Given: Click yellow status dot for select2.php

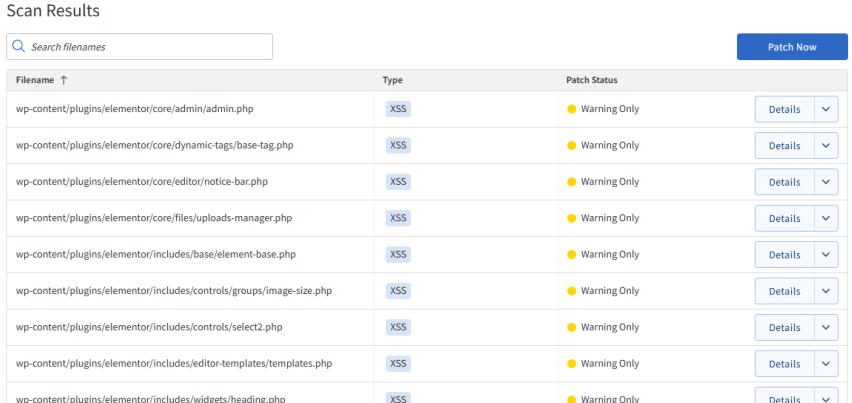Looking at the screenshot, I should (x=572, y=327).
